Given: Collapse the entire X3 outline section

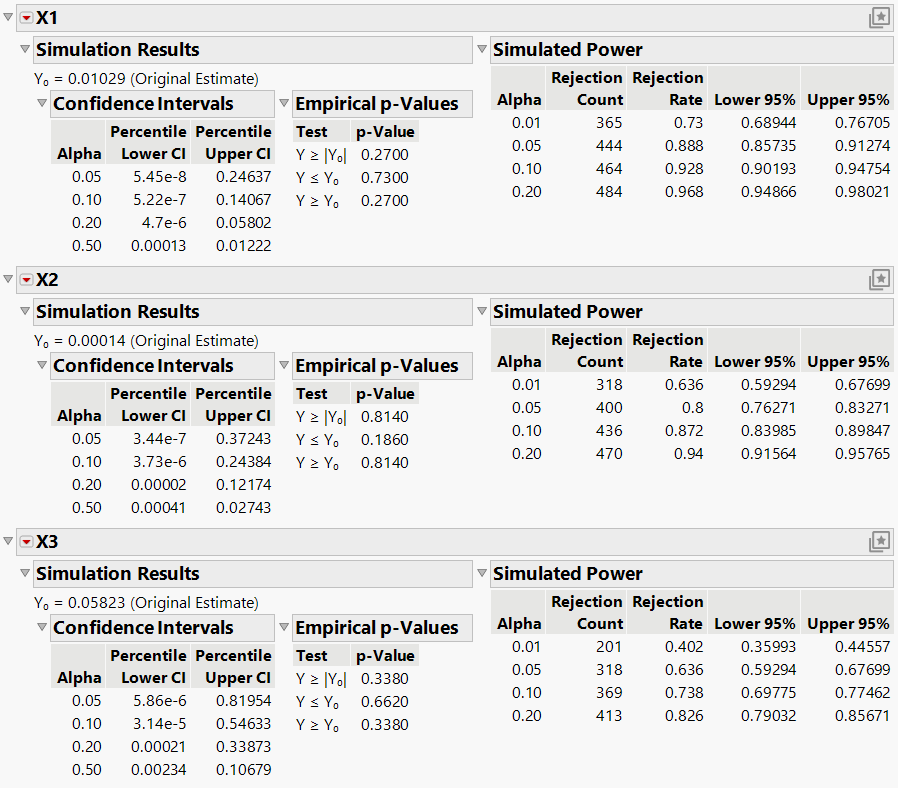Looking at the screenshot, I should point(9,541).
